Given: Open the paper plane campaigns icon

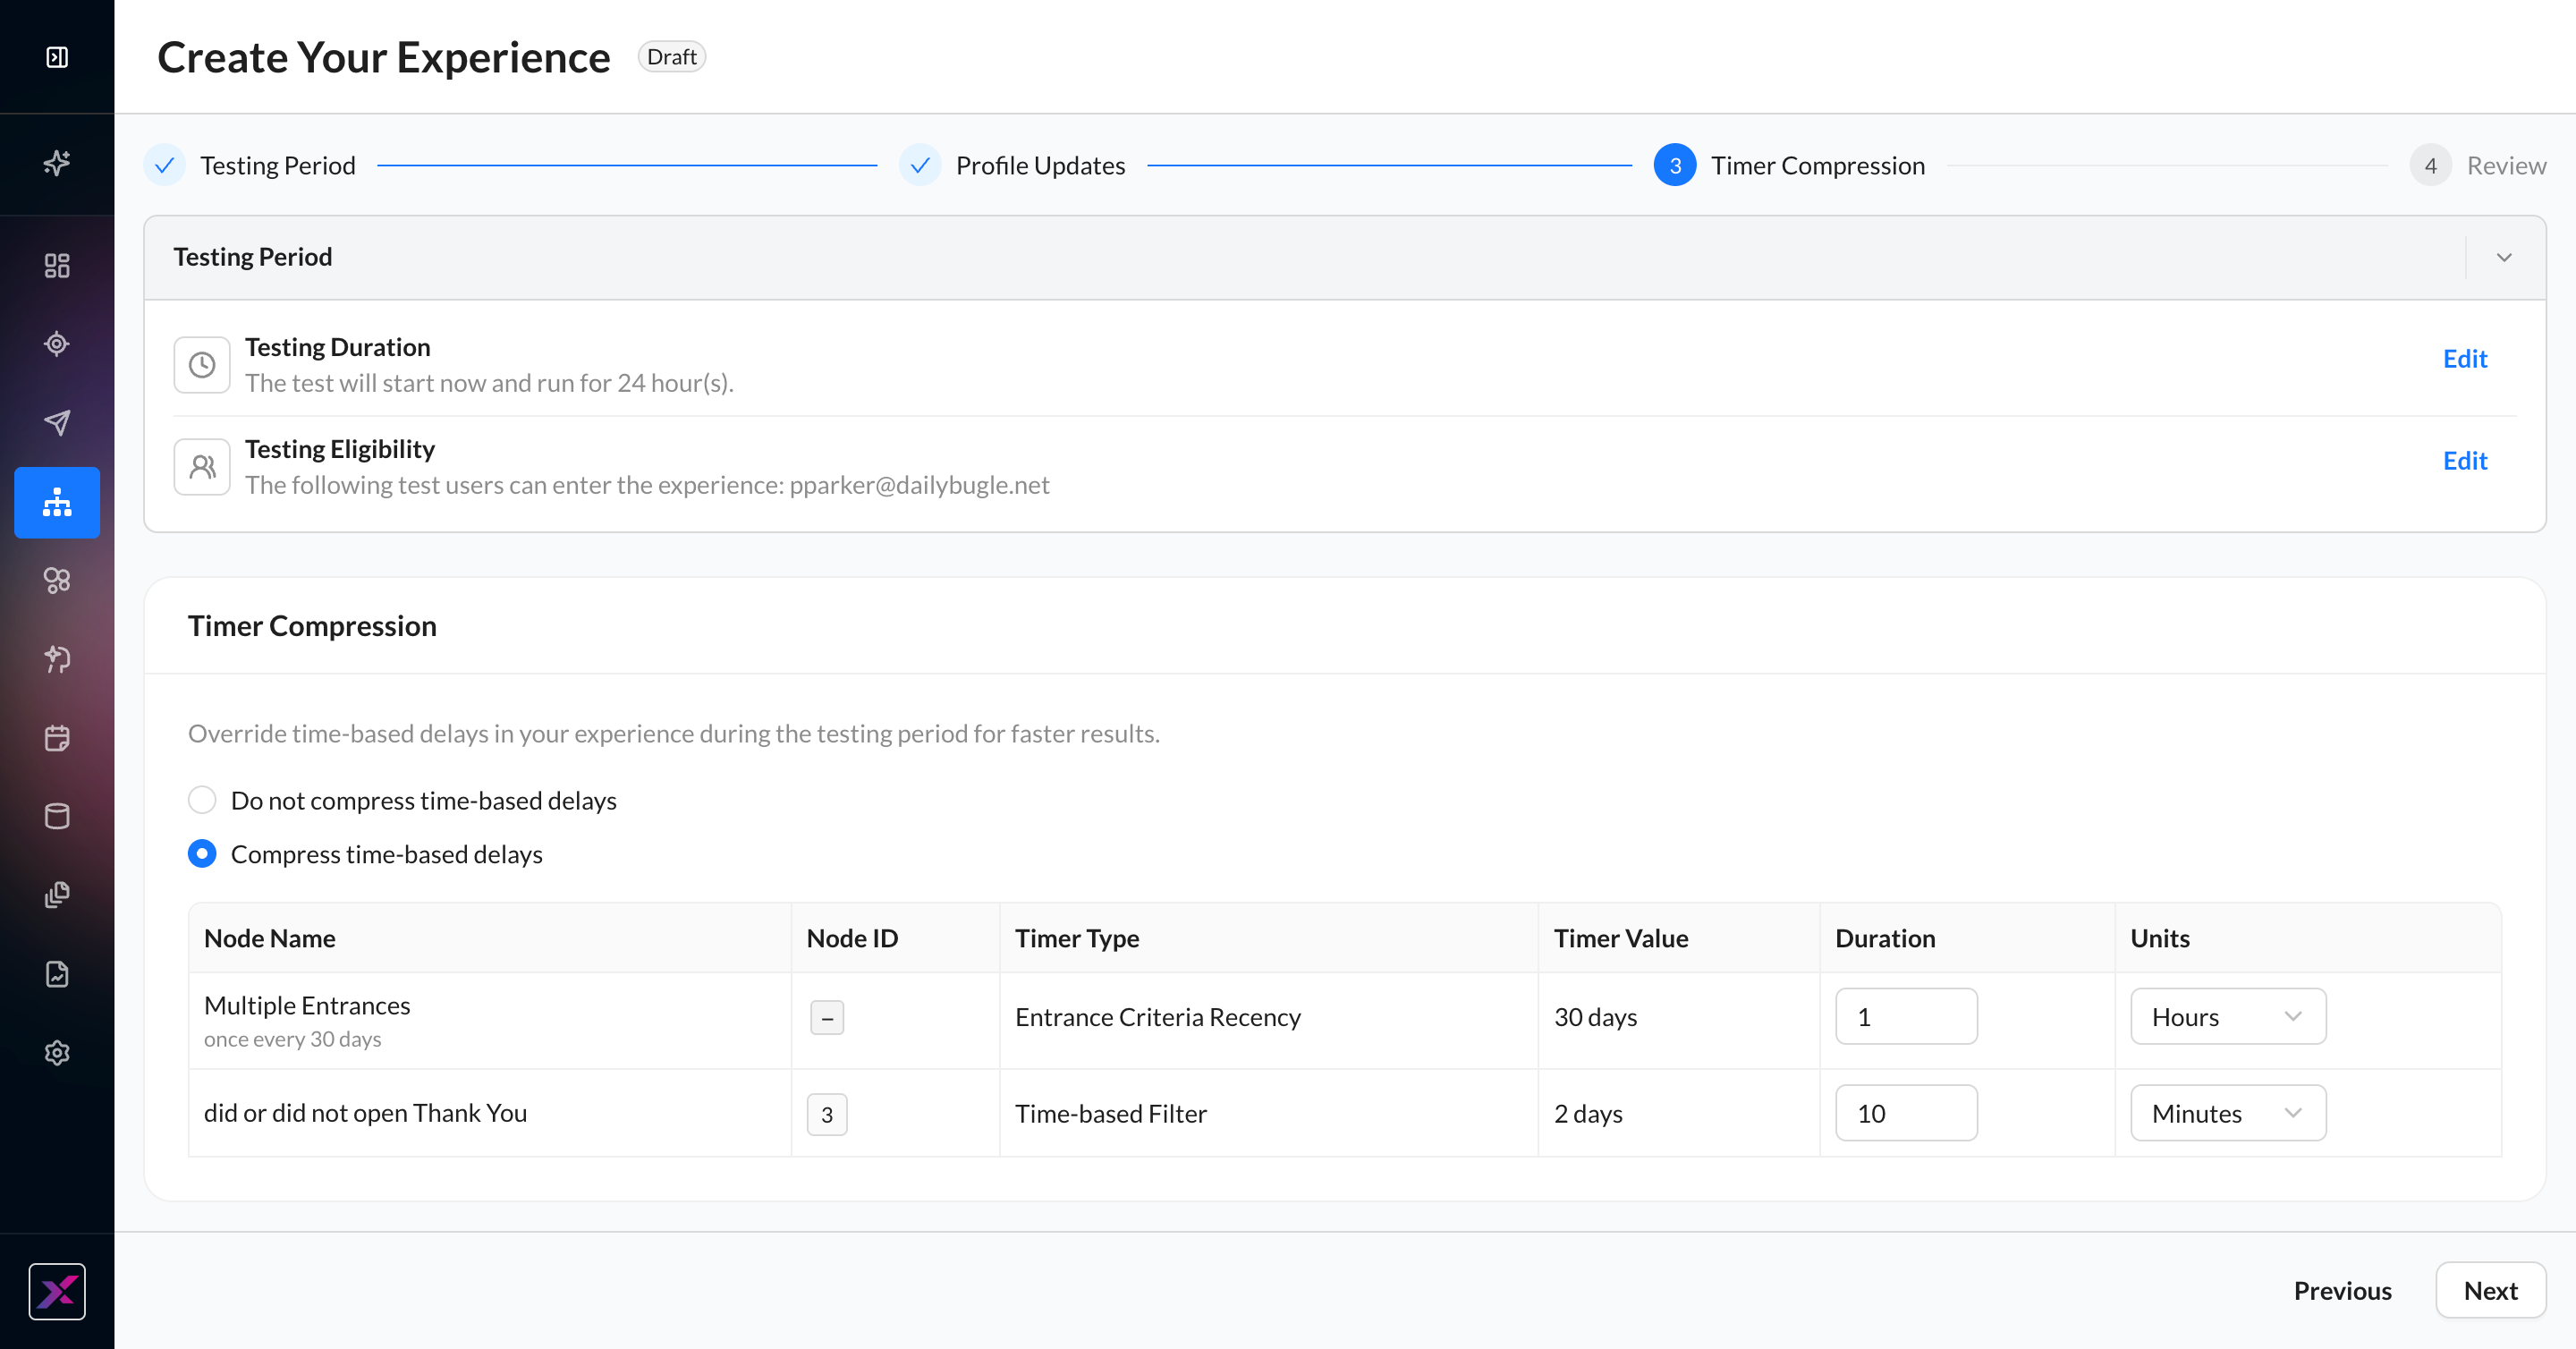Looking at the screenshot, I should (x=57, y=422).
